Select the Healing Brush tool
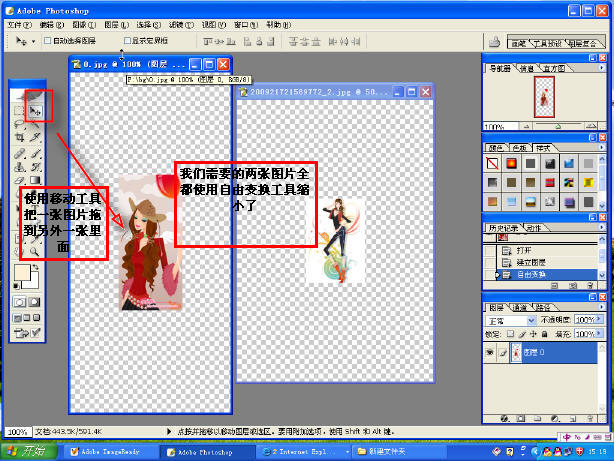614x461 pixels. (x=19, y=154)
